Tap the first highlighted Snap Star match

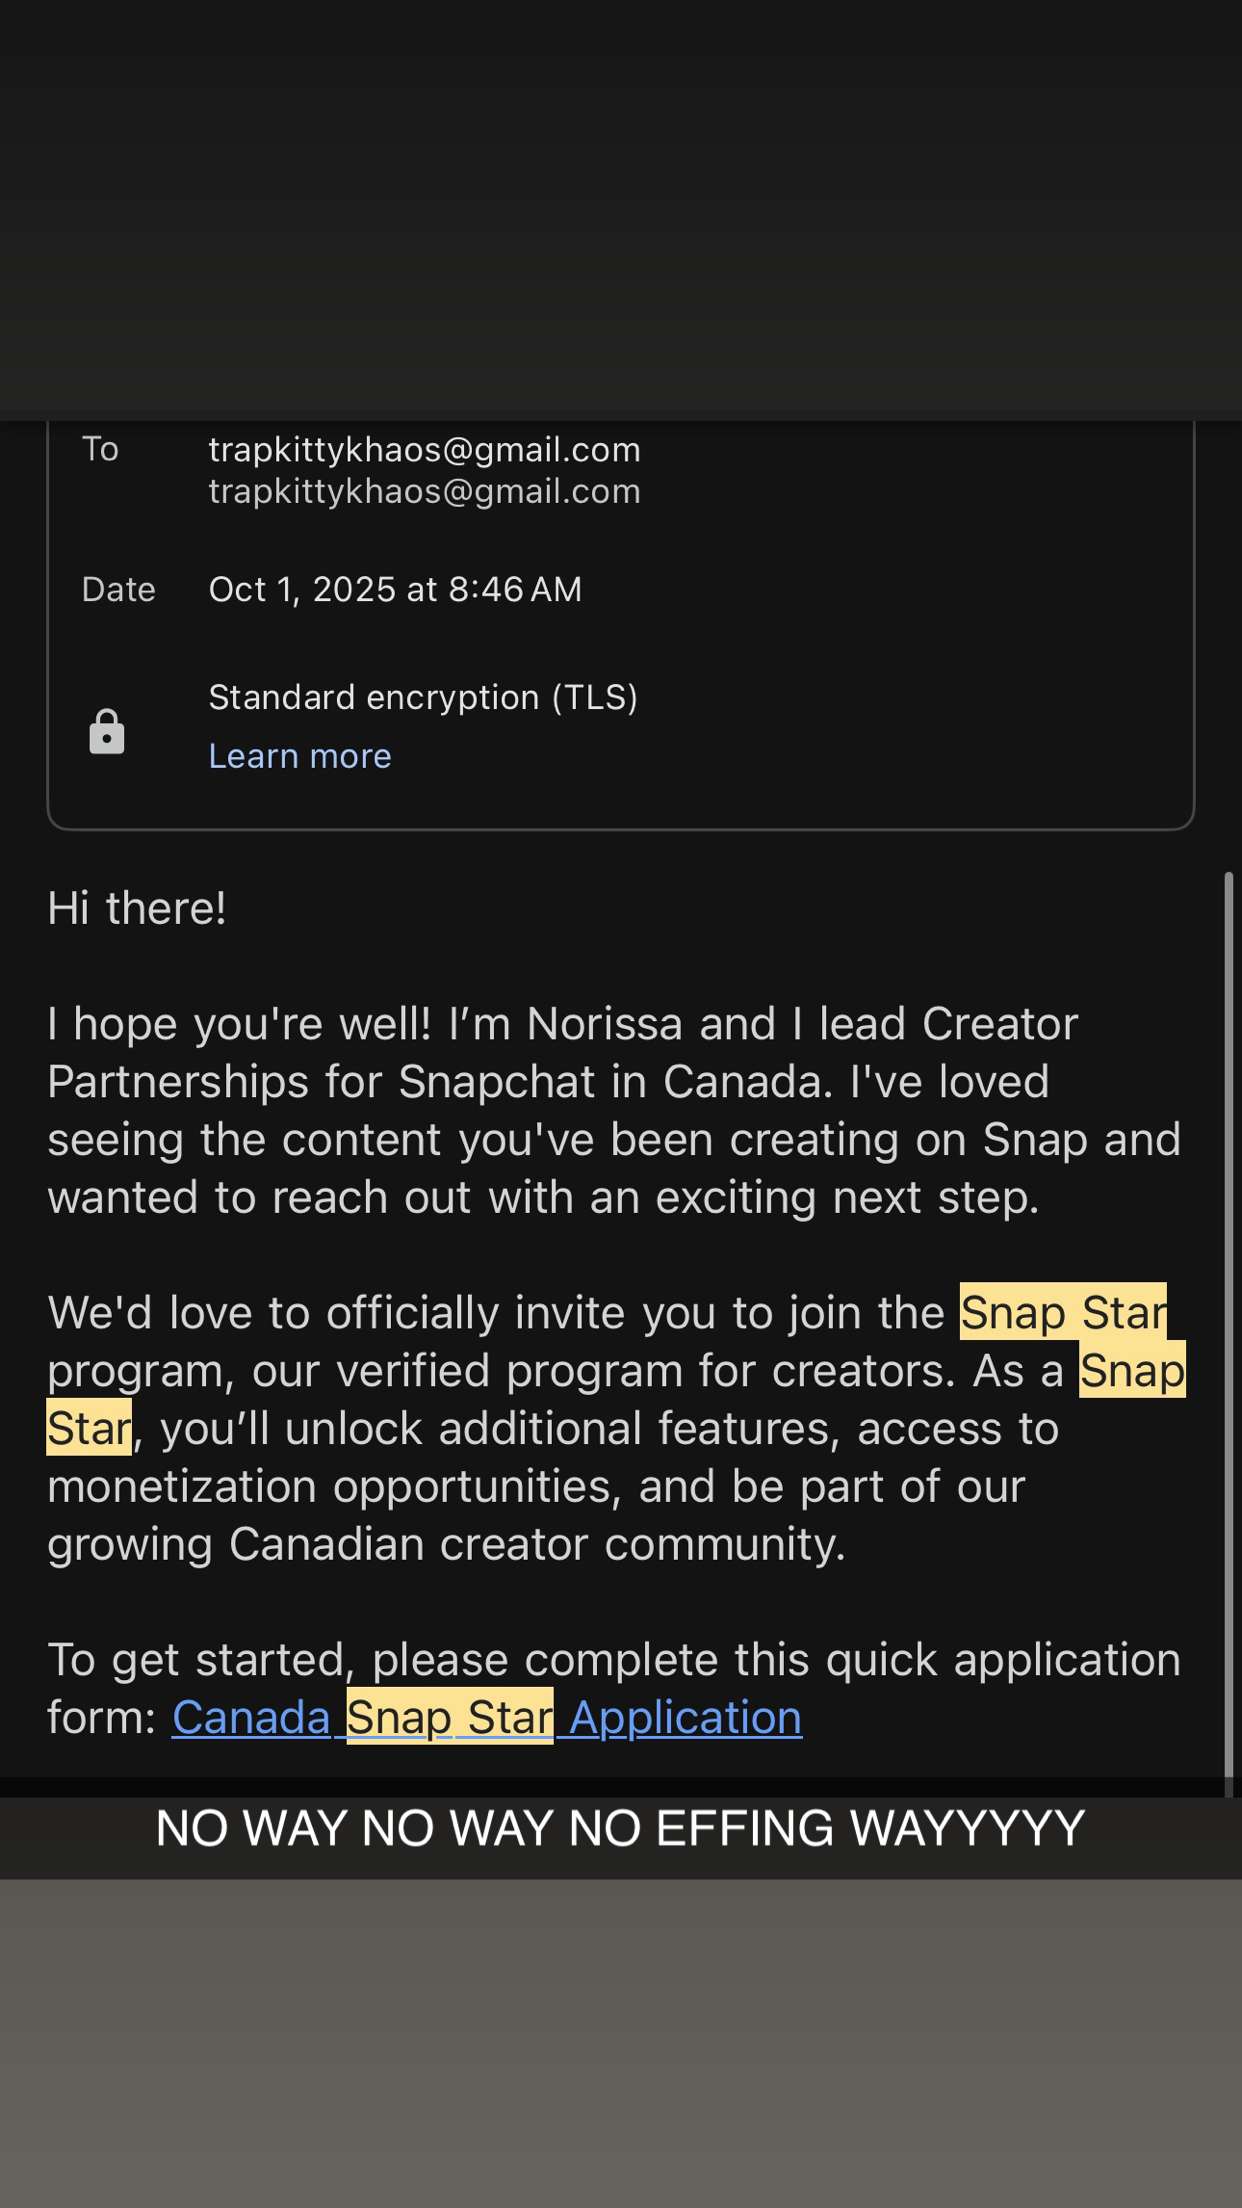click(x=1062, y=1313)
